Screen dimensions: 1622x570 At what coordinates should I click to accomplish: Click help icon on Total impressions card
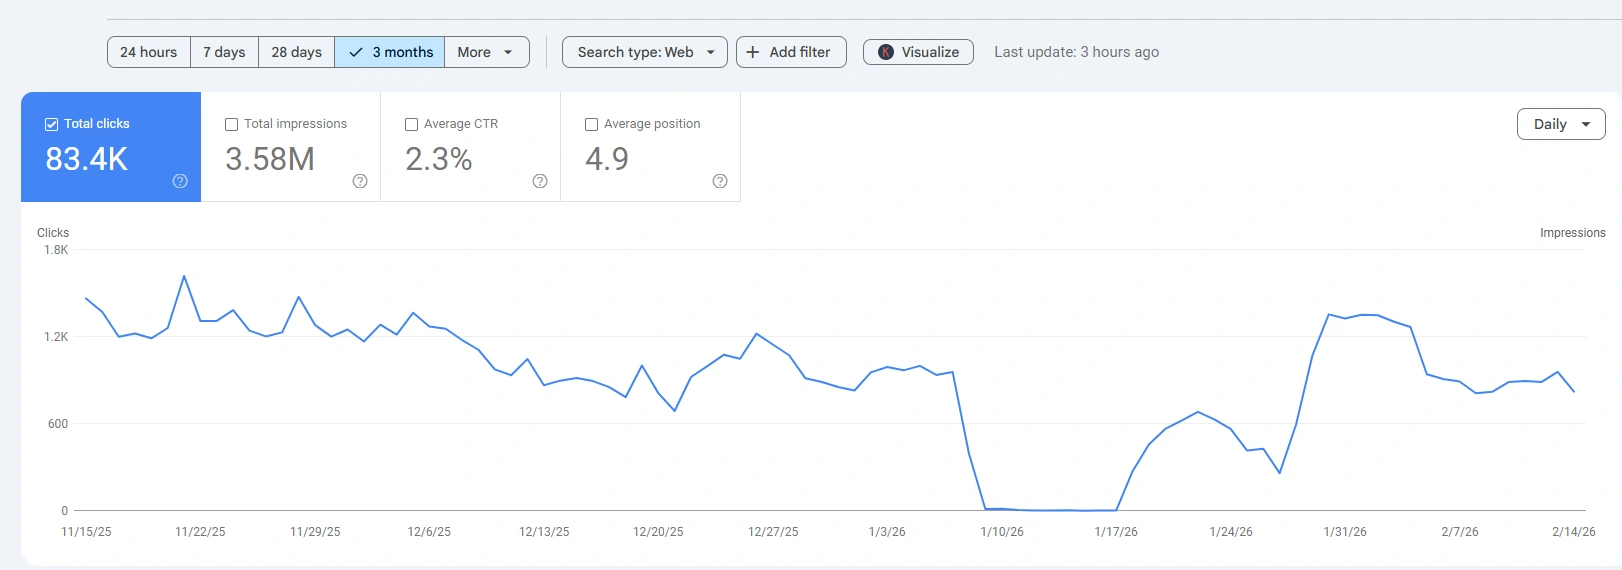(x=360, y=181)
